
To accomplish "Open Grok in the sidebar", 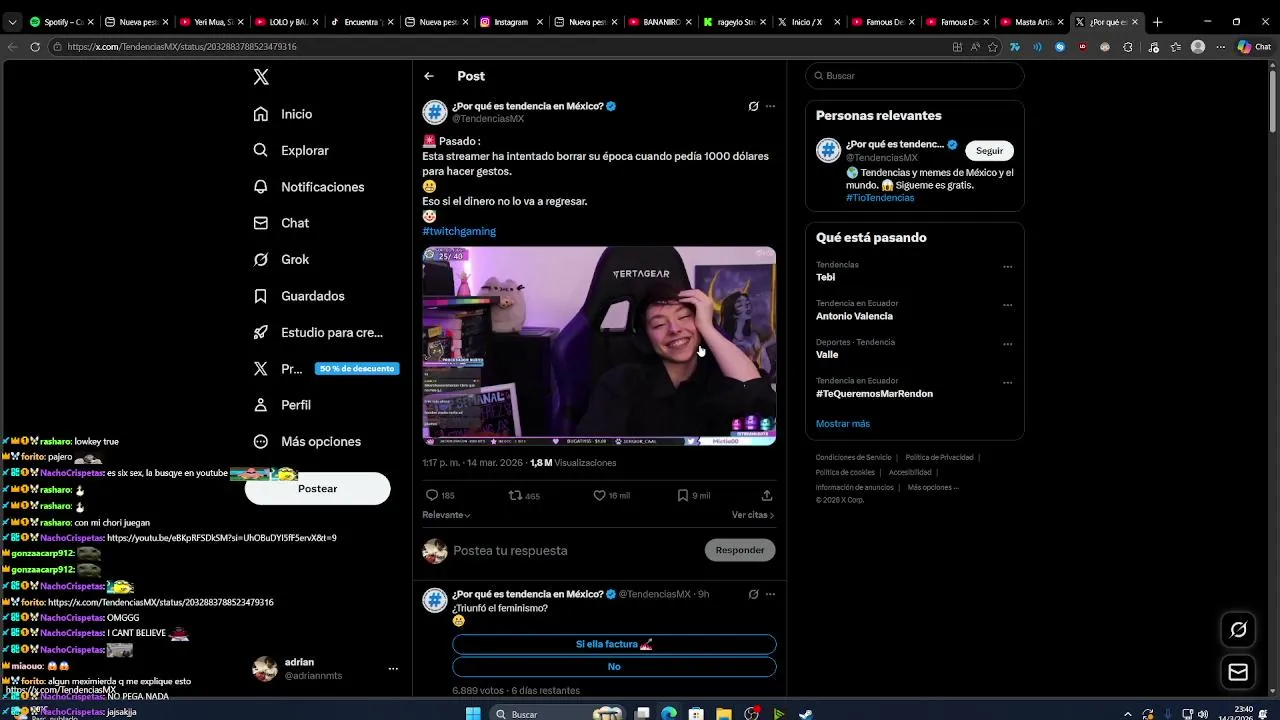I will 281,259.
